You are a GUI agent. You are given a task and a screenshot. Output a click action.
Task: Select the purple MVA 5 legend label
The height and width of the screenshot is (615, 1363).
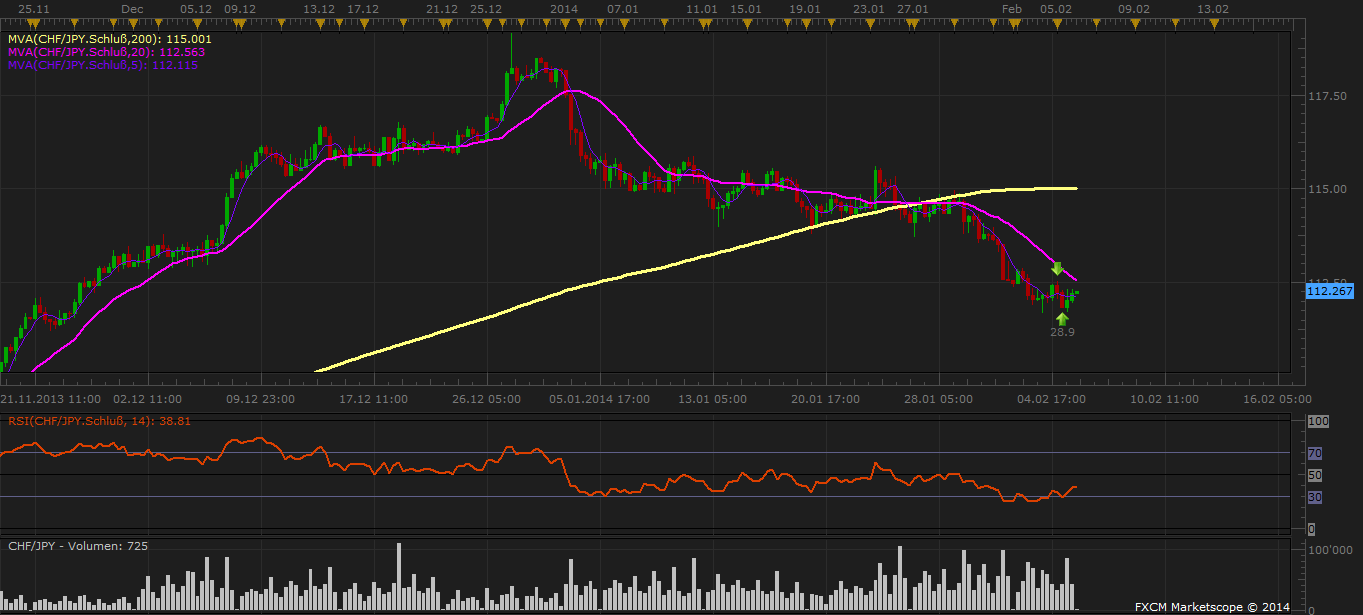pos(103,65)
